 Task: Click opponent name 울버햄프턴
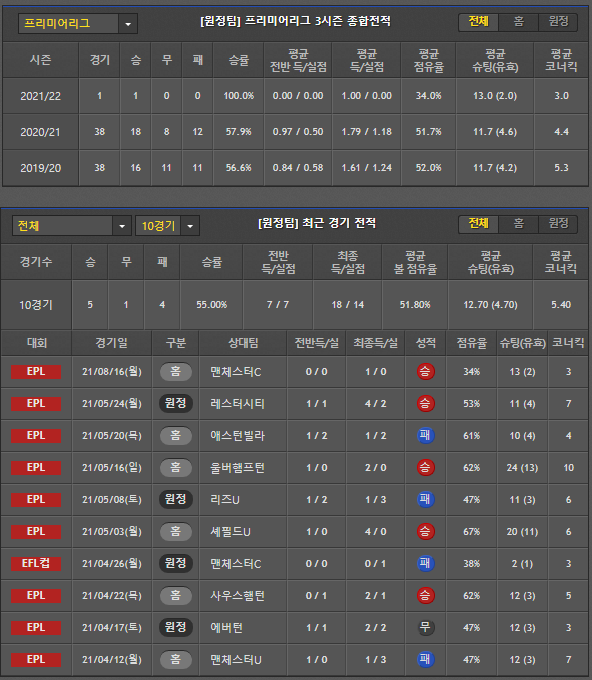(237, 468)
